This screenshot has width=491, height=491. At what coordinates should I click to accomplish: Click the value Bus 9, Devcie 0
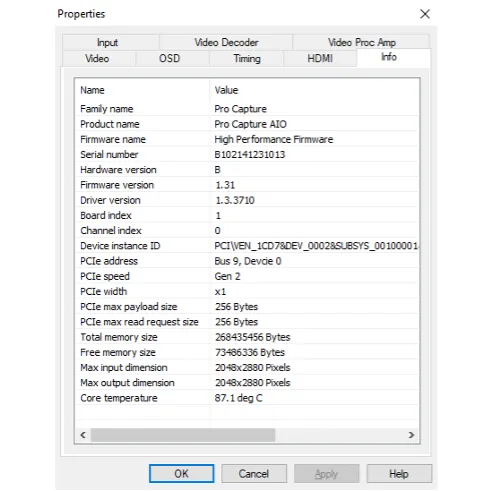248,261
